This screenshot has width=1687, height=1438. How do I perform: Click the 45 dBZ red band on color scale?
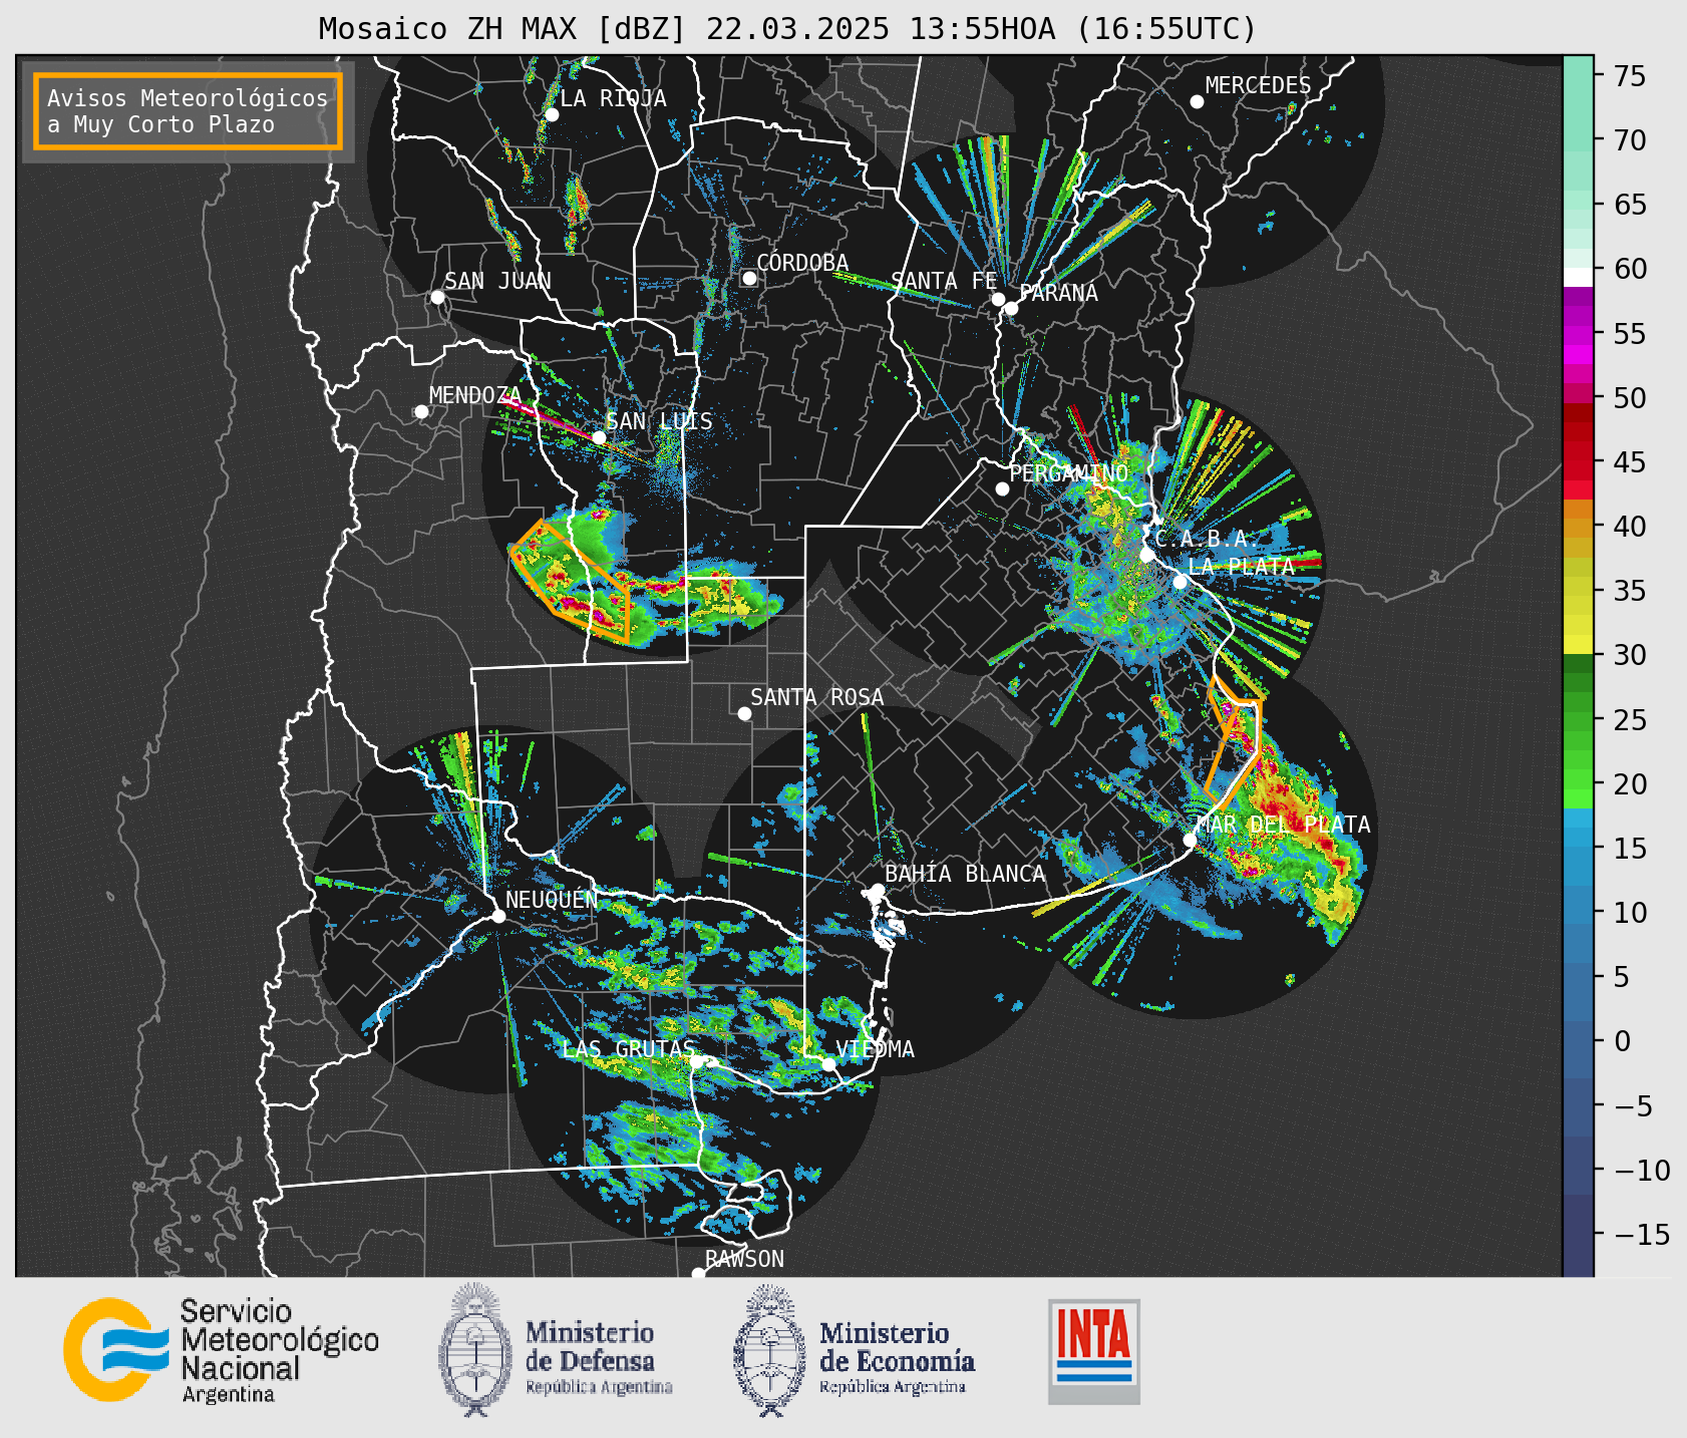click(x=1578, y=462)
